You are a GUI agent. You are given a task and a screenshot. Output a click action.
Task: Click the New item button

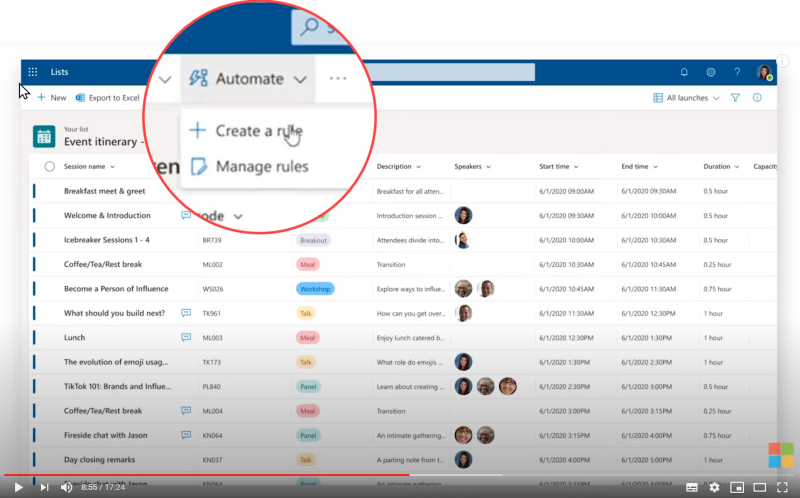(52, 97)
